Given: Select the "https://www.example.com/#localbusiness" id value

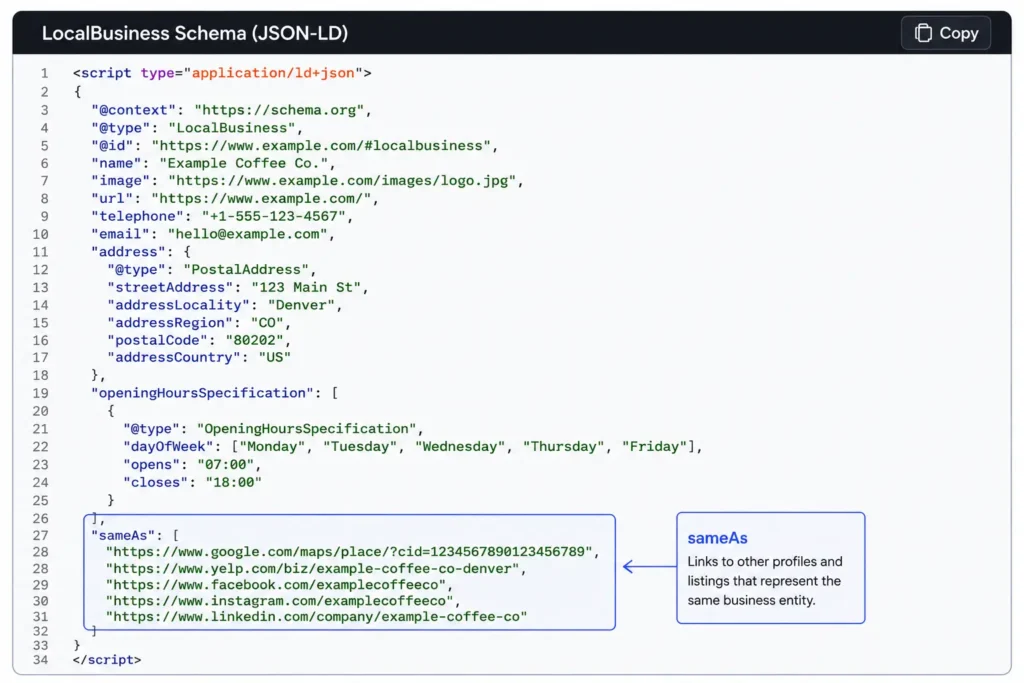Looking at the screenshot, I should pos(321,146).
